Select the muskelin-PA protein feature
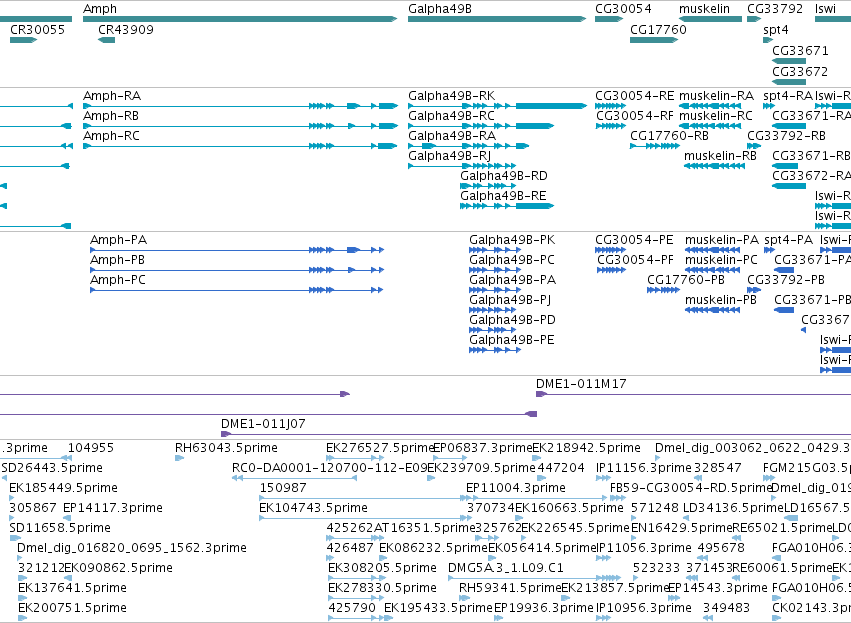The width and height of the screenshot is (851, 623). click(713, 250)
